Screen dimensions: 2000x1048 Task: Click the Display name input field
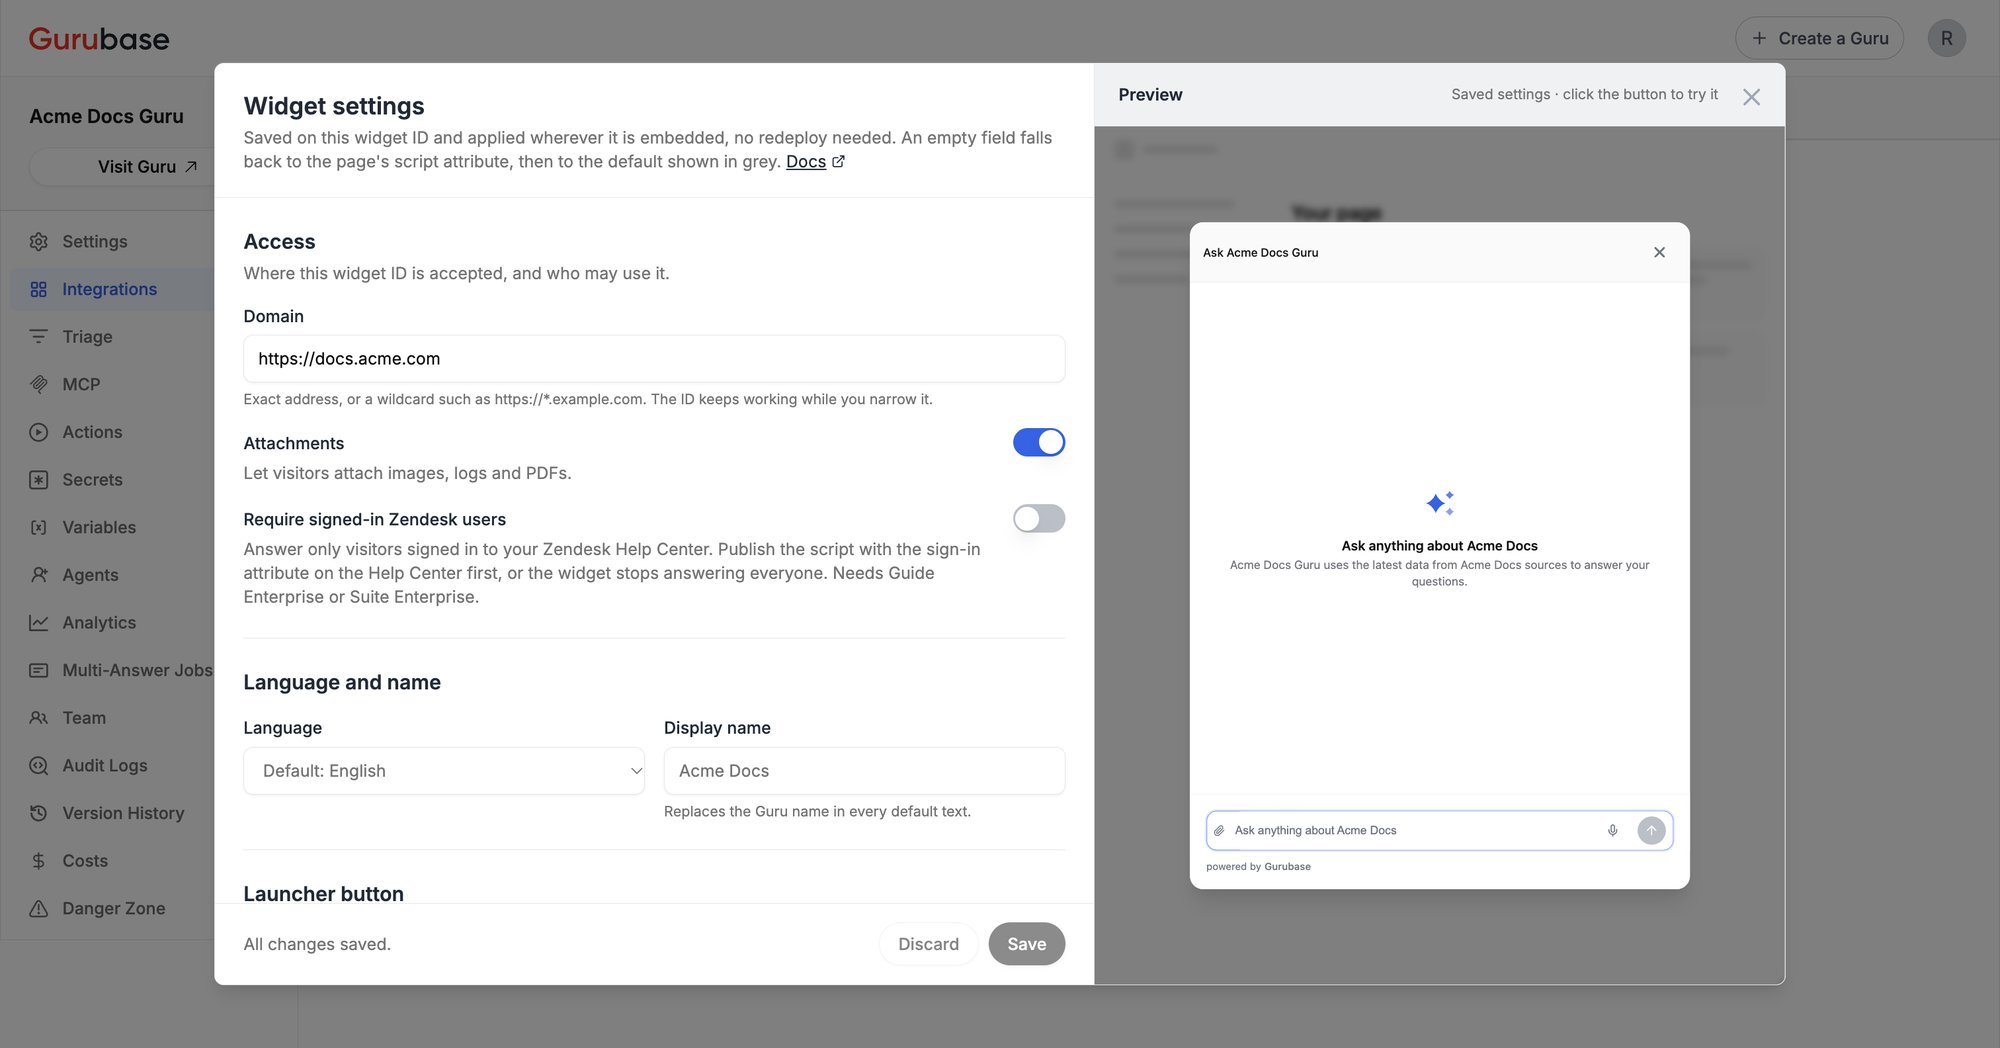(x=864, y=771)
